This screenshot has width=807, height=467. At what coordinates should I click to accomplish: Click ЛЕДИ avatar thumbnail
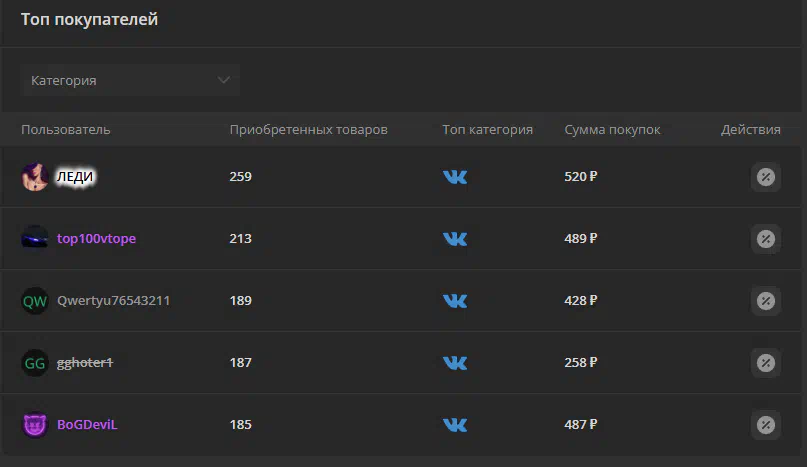pyautogui.click(x=35, y=177)
